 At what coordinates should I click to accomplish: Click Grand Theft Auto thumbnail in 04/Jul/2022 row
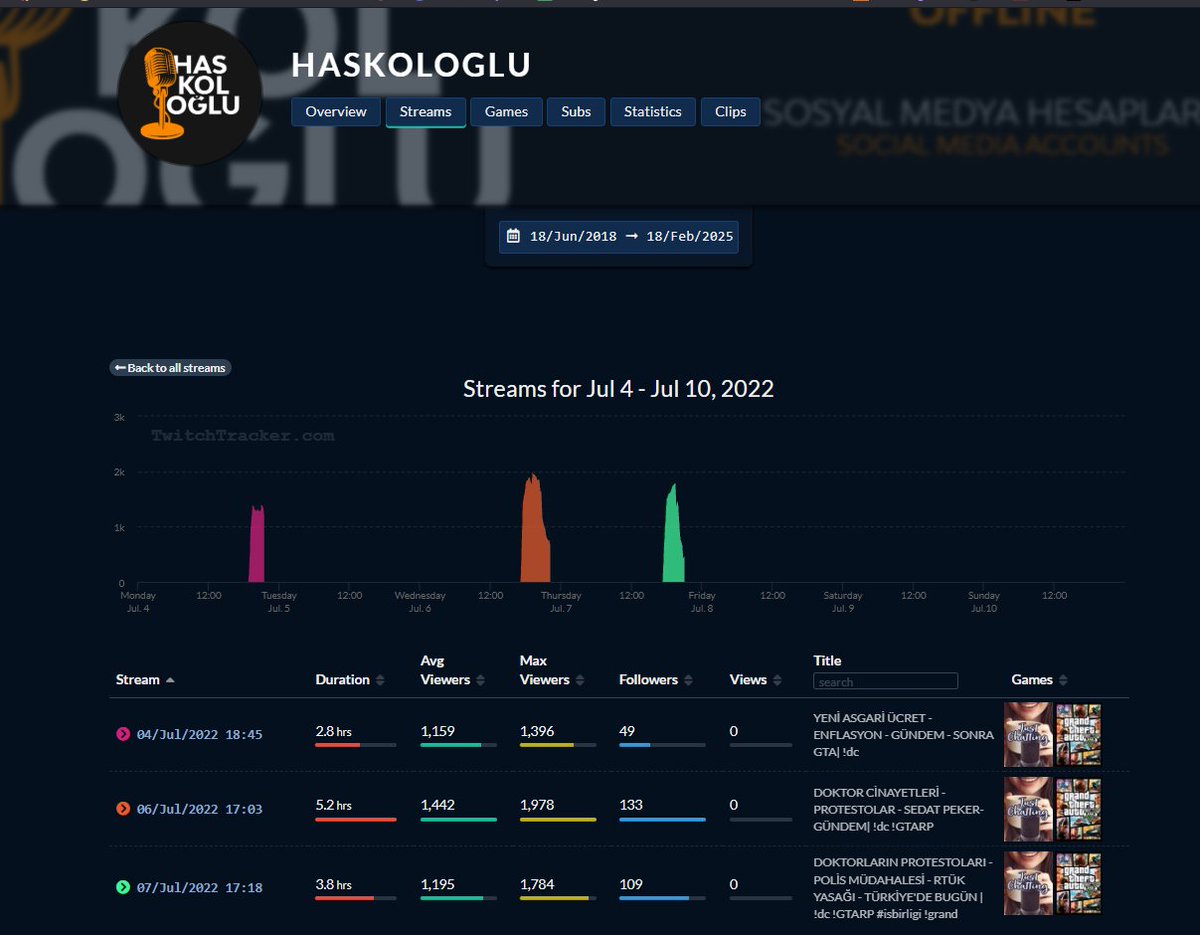[1078, 735]
